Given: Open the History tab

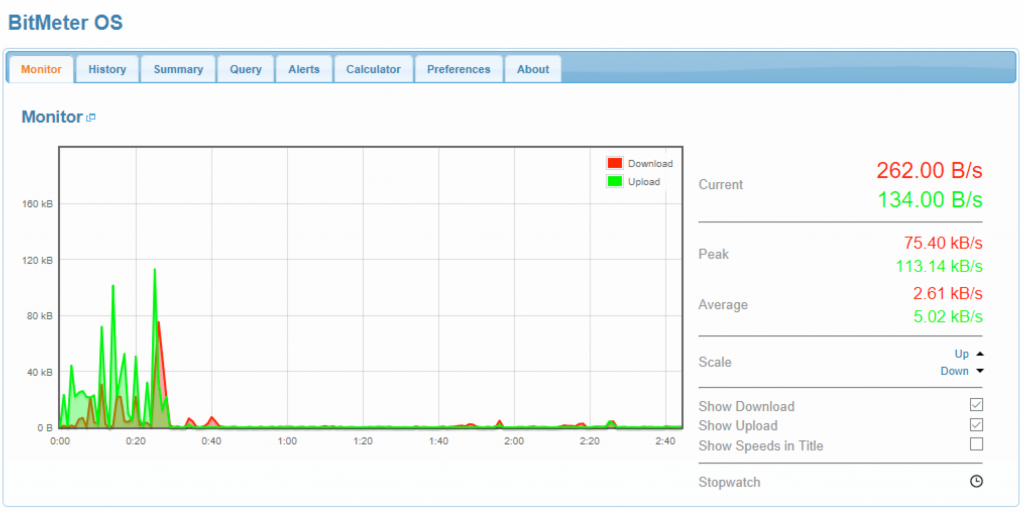Looking at the screenshot, I should 107,69.
